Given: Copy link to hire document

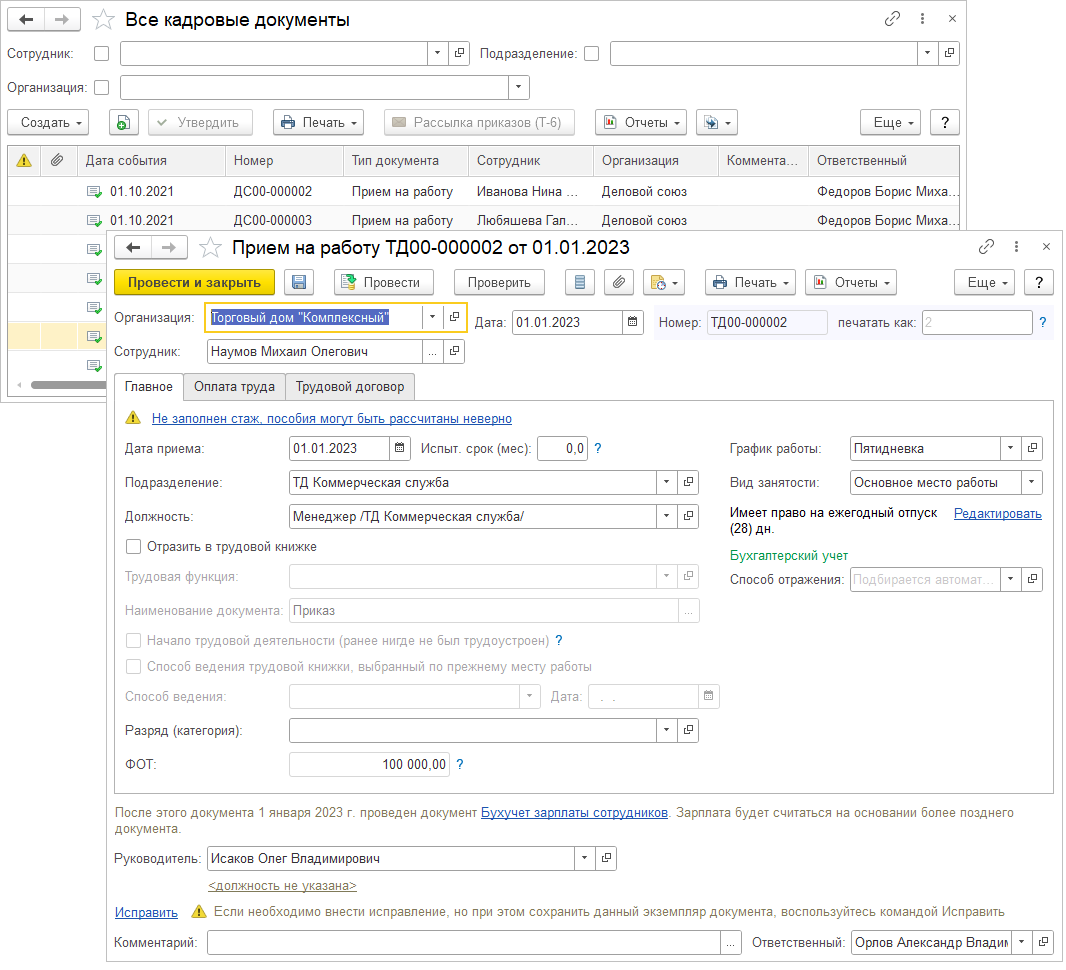Looking at the screenshot, I should [x=986, y=247].
